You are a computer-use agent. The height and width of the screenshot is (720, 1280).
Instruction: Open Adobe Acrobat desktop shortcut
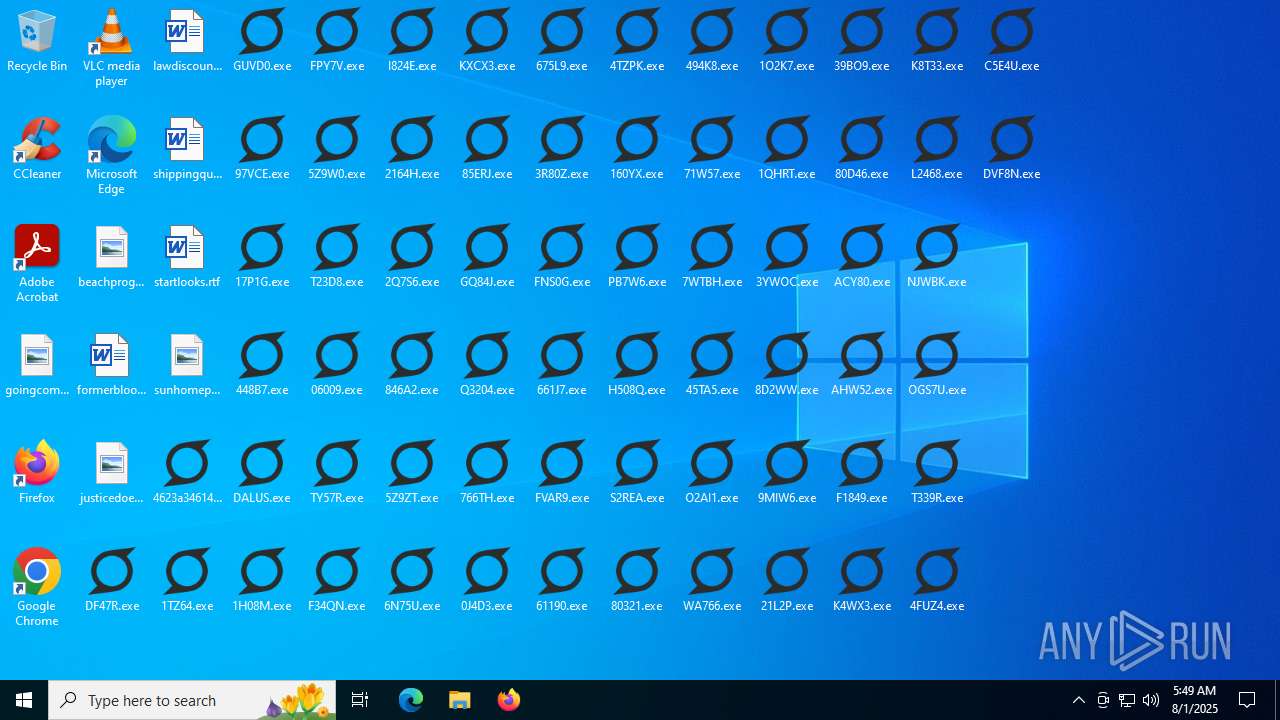coord(37,264)
